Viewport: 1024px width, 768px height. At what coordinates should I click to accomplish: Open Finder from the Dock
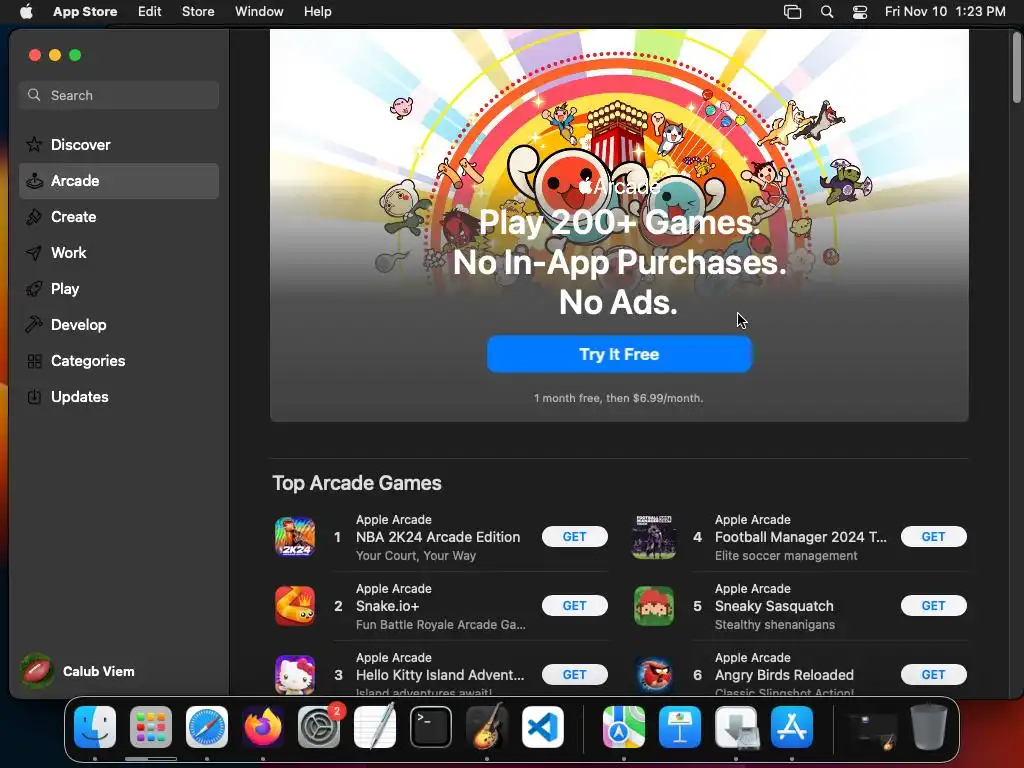pyautogui.click(x=95, y=727)
